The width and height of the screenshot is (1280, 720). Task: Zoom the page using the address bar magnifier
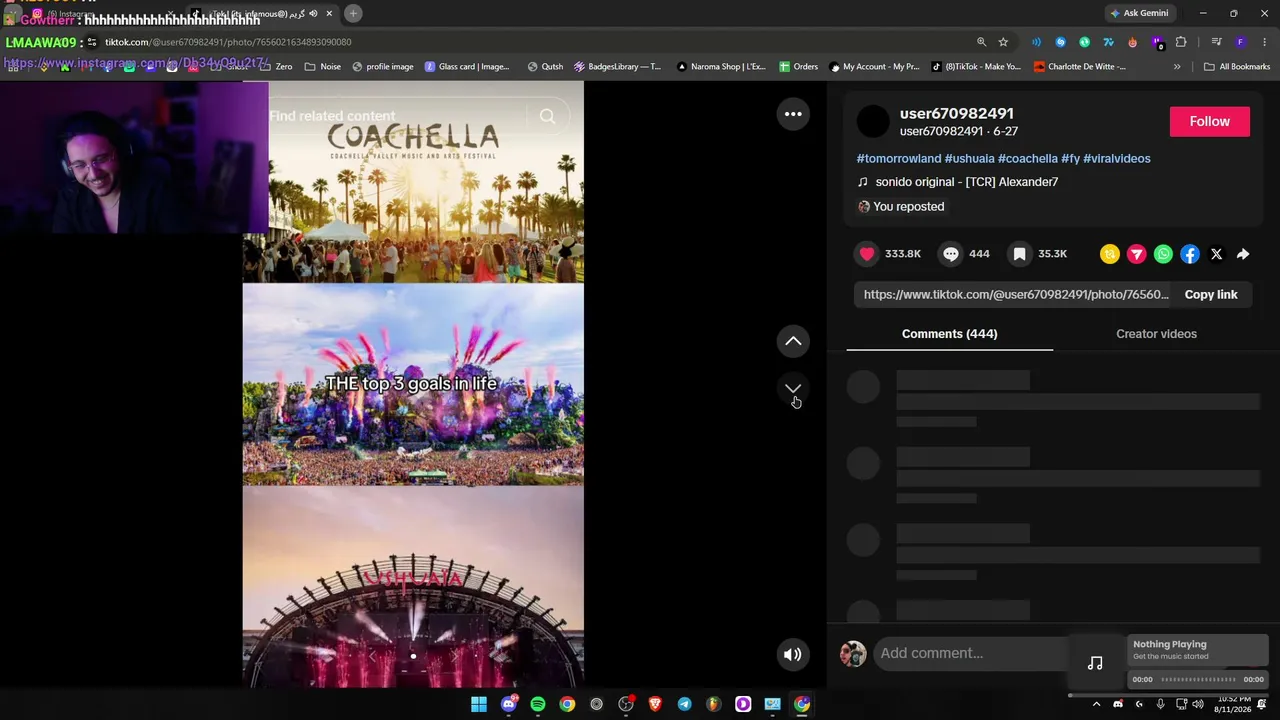click(x=981, y=42)
